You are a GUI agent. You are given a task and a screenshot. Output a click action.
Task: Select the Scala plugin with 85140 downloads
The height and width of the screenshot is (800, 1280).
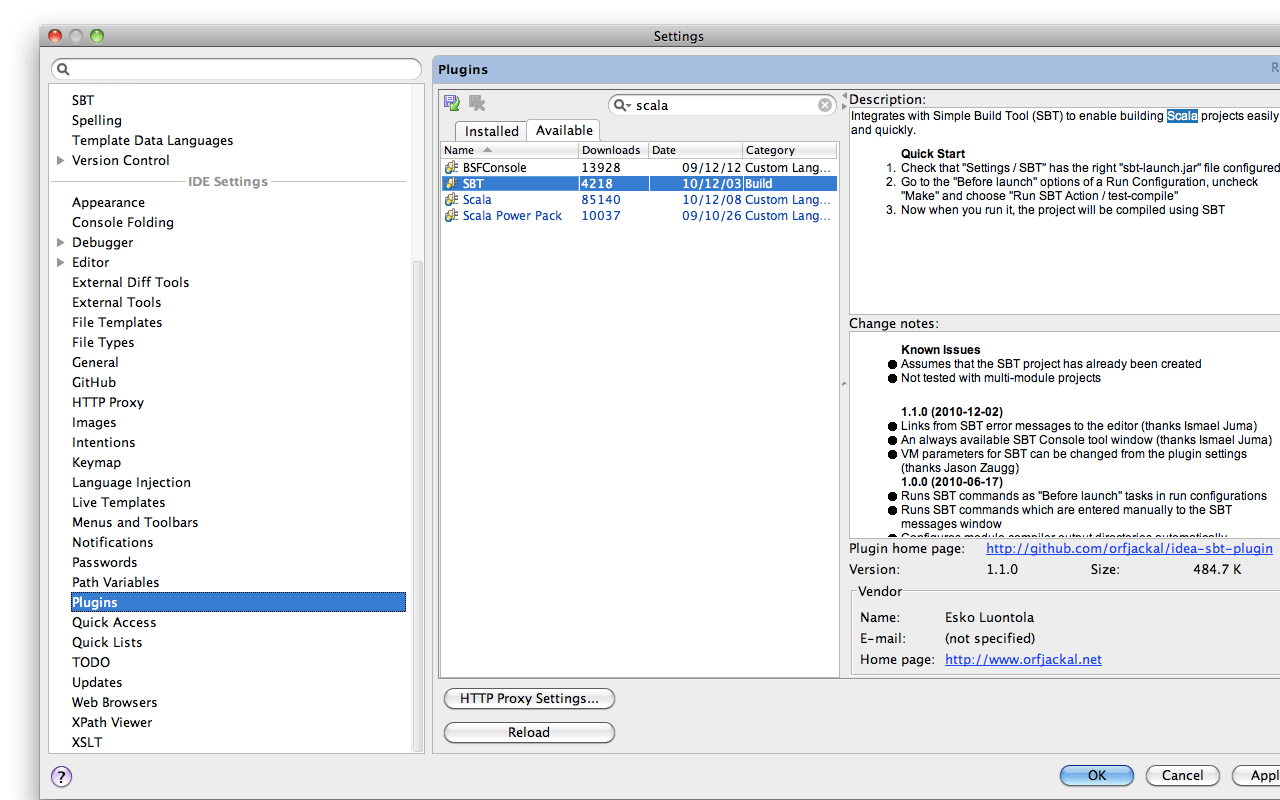pos(639,200)
